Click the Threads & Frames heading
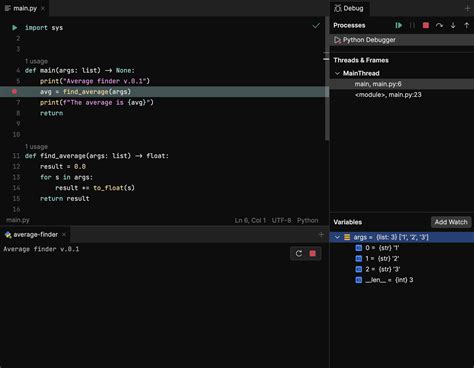 361,60
